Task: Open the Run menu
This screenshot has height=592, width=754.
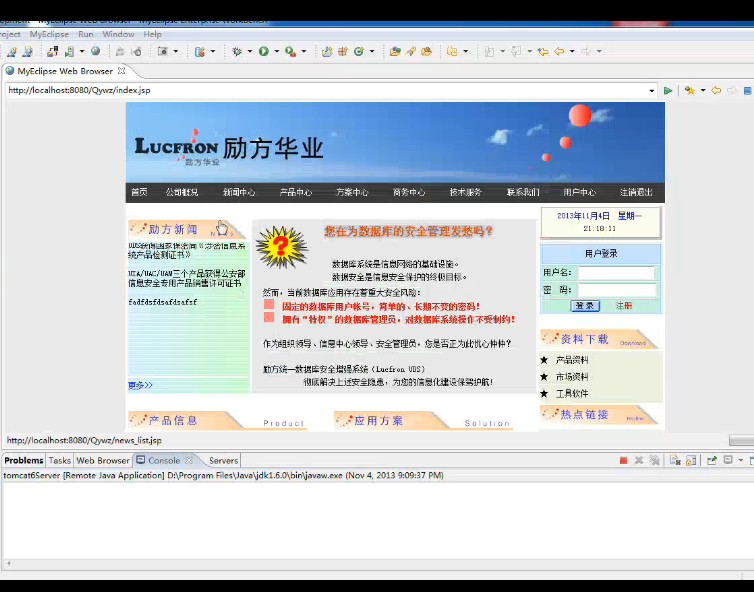Action: (86, 34)
